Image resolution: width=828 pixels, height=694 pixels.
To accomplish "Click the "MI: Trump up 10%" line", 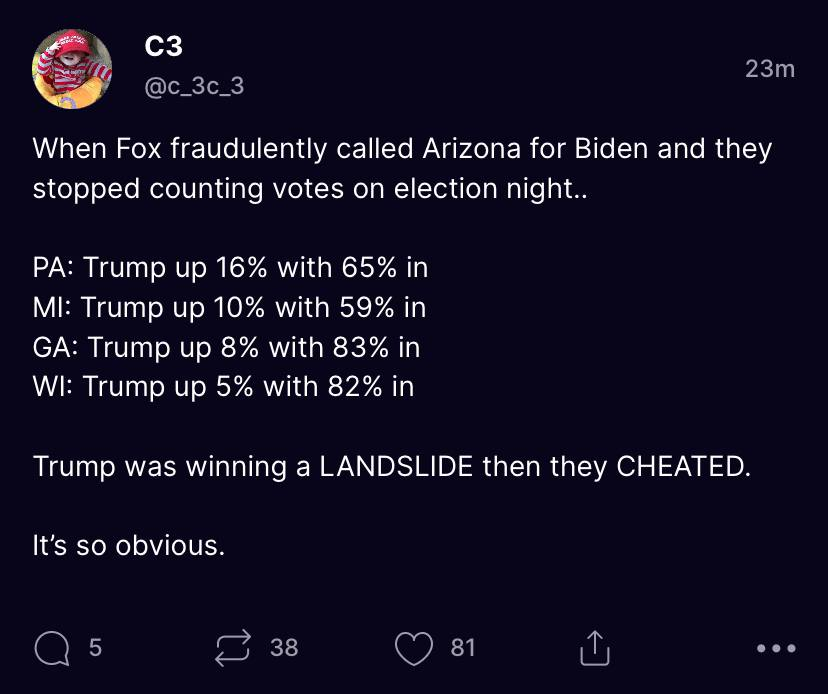I will 229,307.
